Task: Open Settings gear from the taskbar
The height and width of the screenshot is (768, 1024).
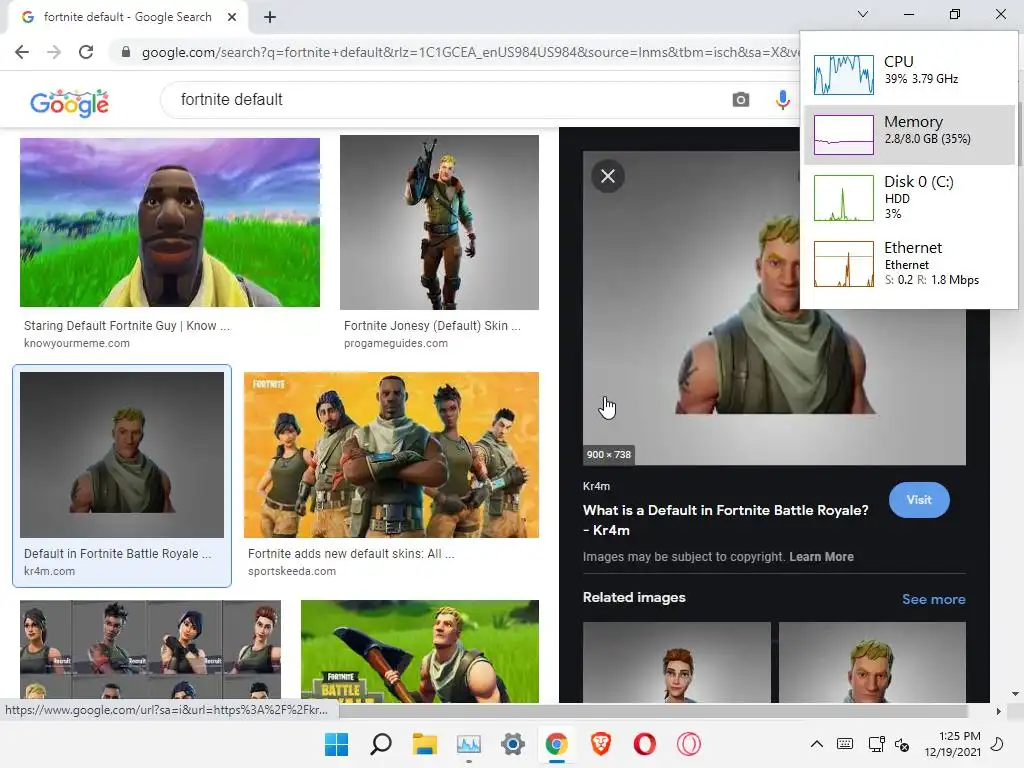Action: (x=513, y=744)
